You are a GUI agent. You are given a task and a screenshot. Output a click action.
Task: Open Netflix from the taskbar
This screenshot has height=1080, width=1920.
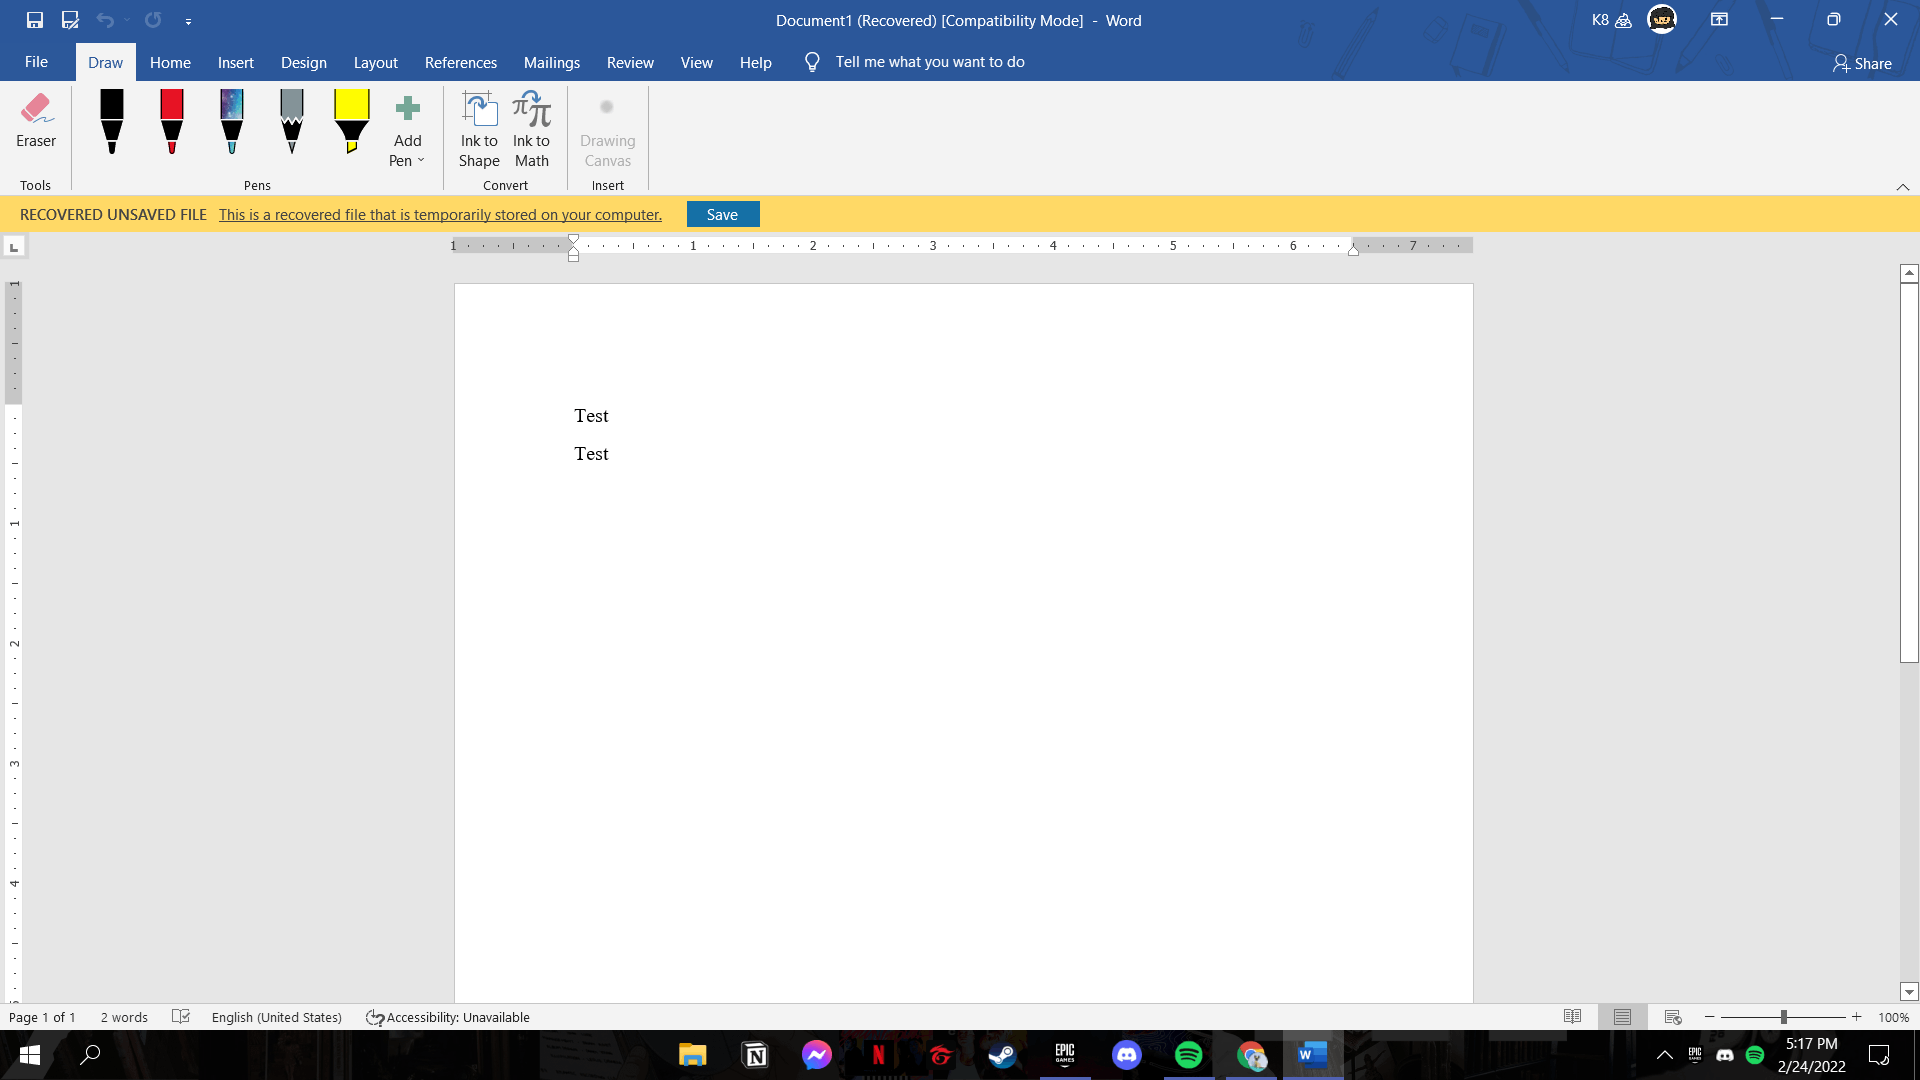tap(879, 1055)
